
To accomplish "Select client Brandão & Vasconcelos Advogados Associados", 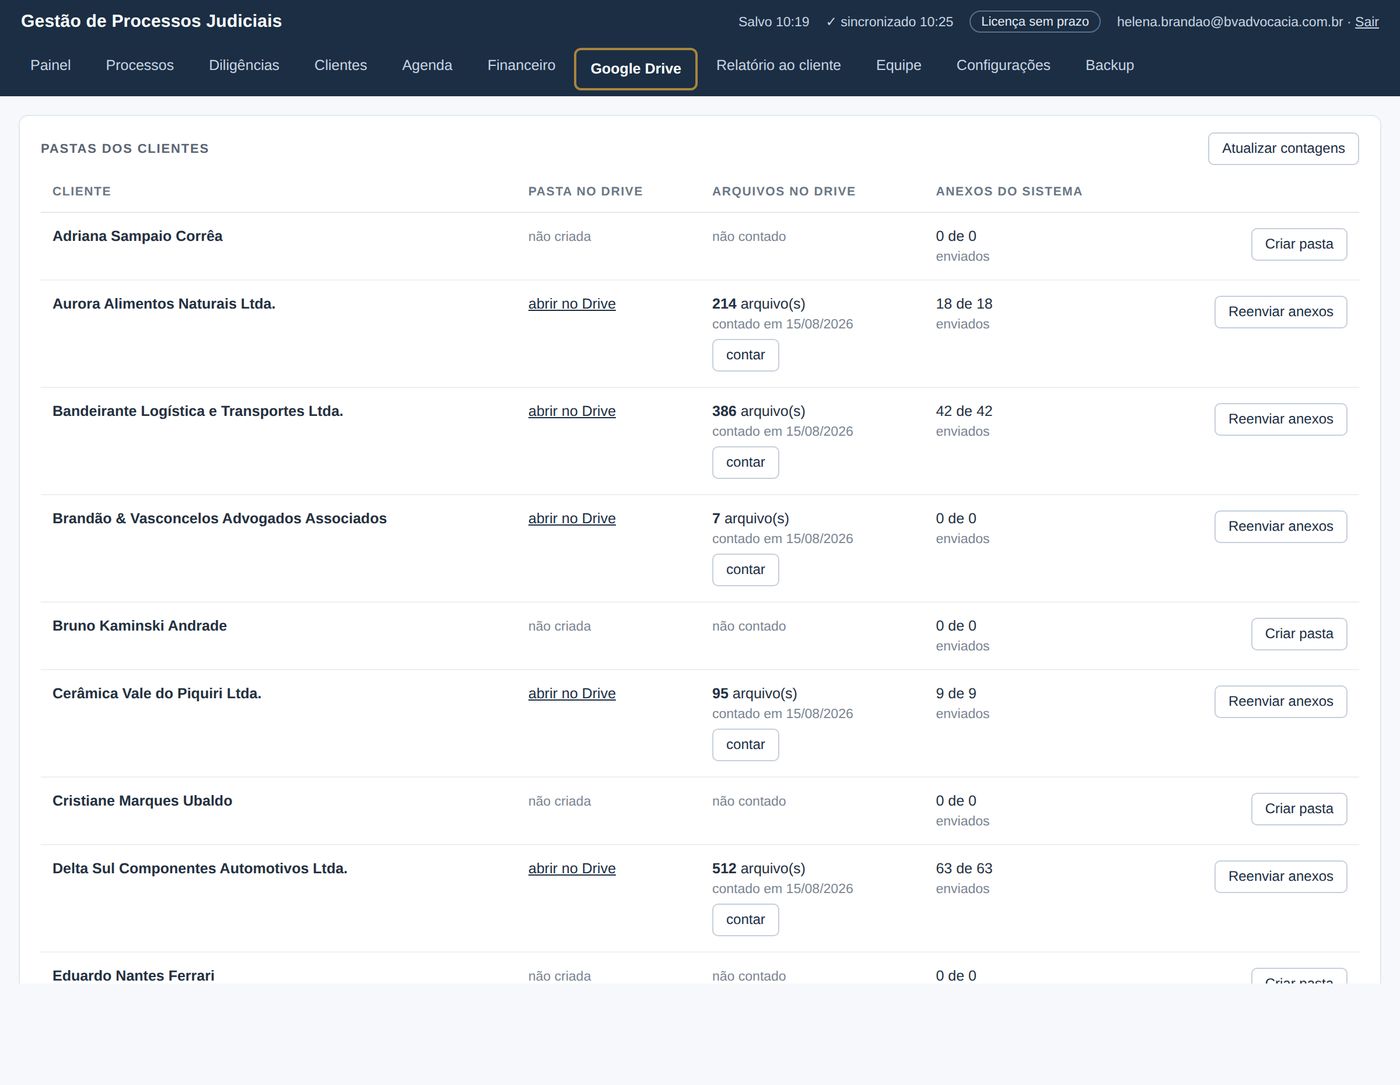I will [x=219, y=518].
